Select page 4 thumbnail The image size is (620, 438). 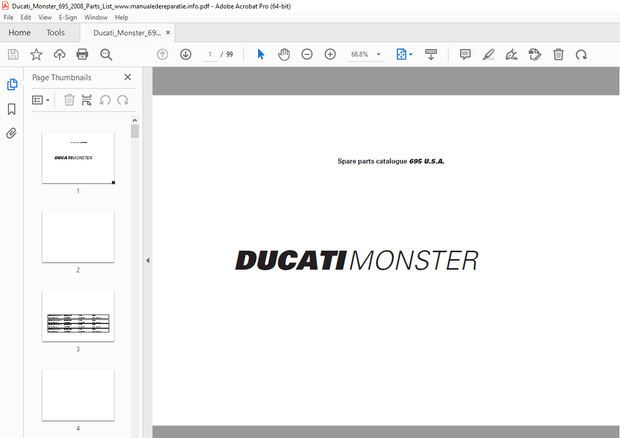(78, 395)
